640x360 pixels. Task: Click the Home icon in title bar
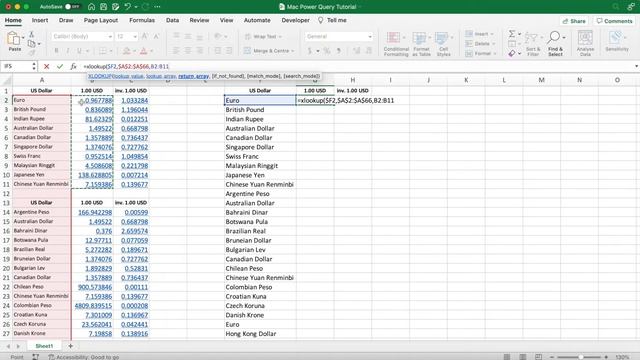coord(91,7)
